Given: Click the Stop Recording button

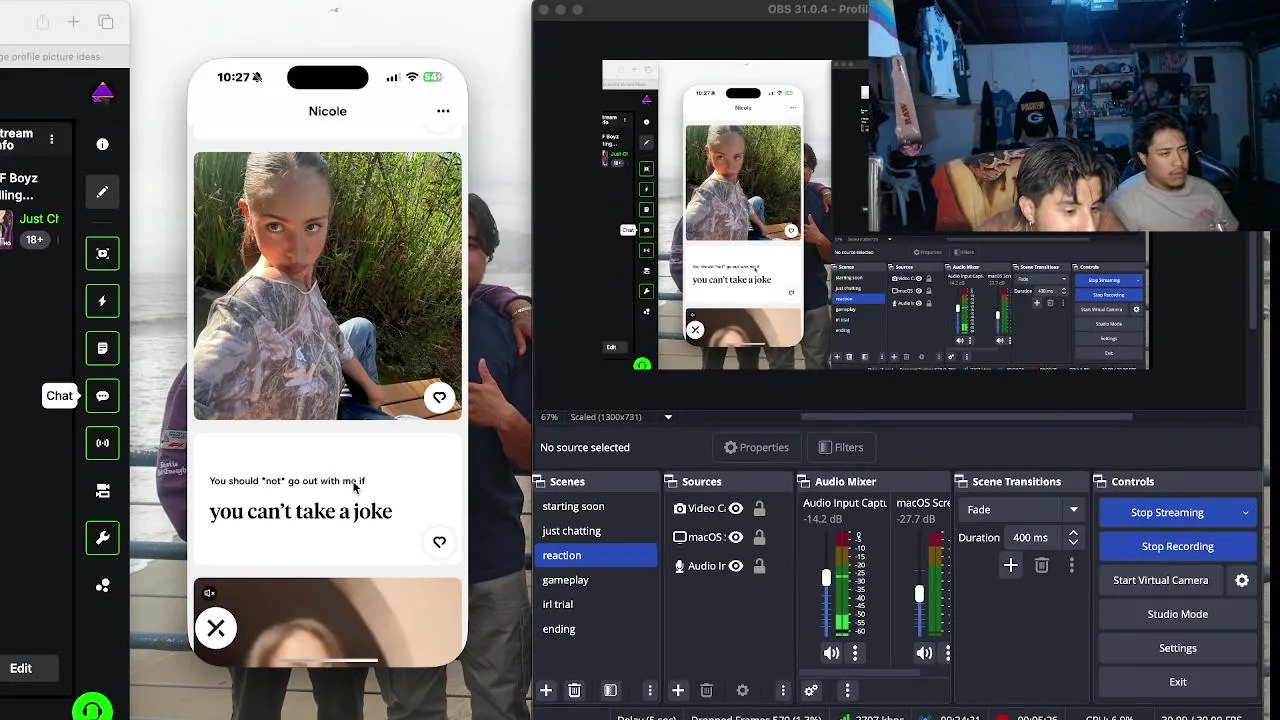Looking at the screenshot, I should (1178, 546).
